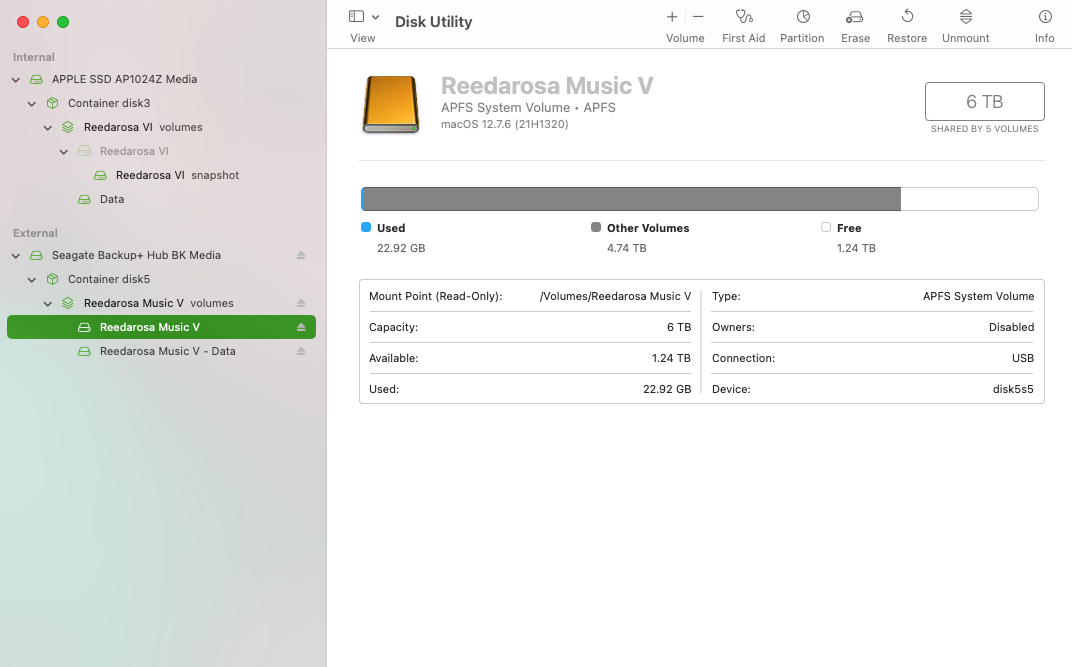Select Reedarosa VI volumes row
The height and width of the screenshot is (667, 1072).
pos(161,127)
